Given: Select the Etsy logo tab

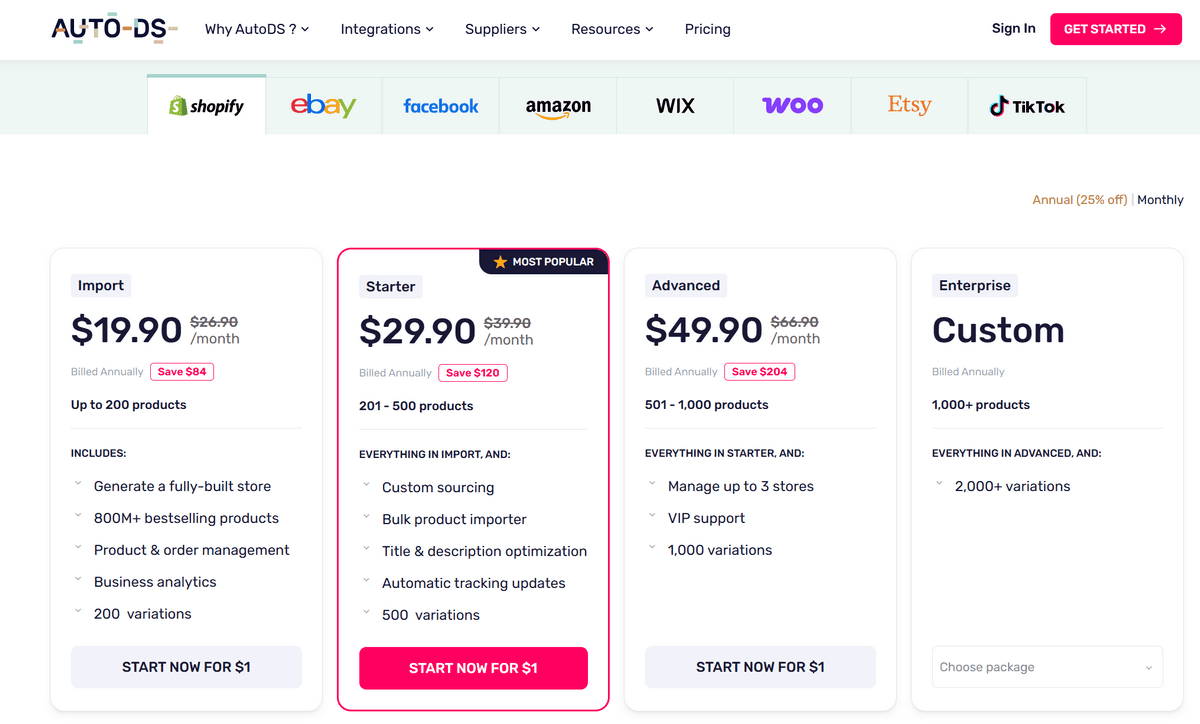Looking at the screenshot, I should pos(909,106).
